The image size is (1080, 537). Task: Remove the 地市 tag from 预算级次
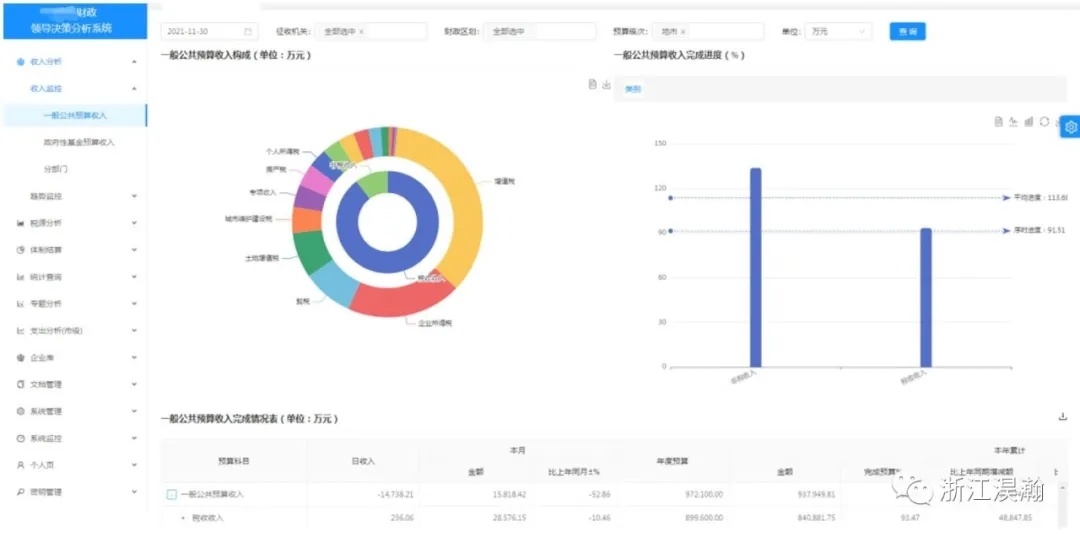click(683, 32)
